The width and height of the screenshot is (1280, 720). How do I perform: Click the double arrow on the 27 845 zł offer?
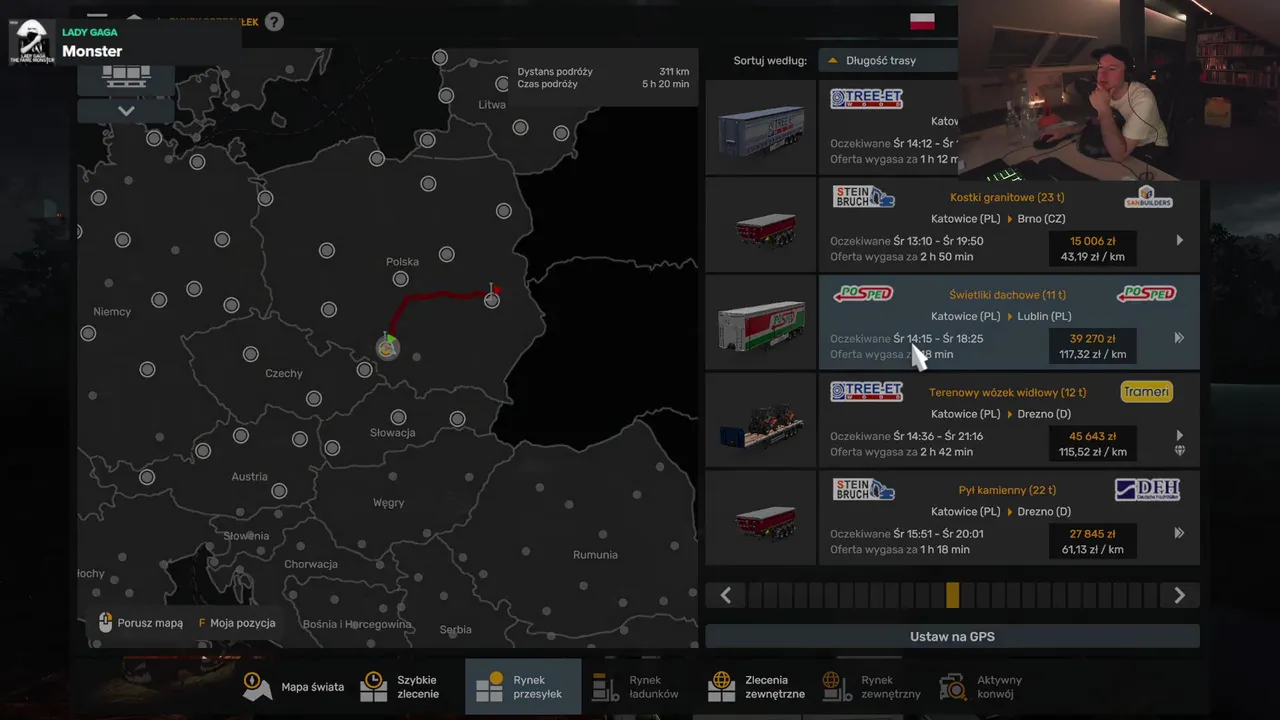tap(1179, 533)
